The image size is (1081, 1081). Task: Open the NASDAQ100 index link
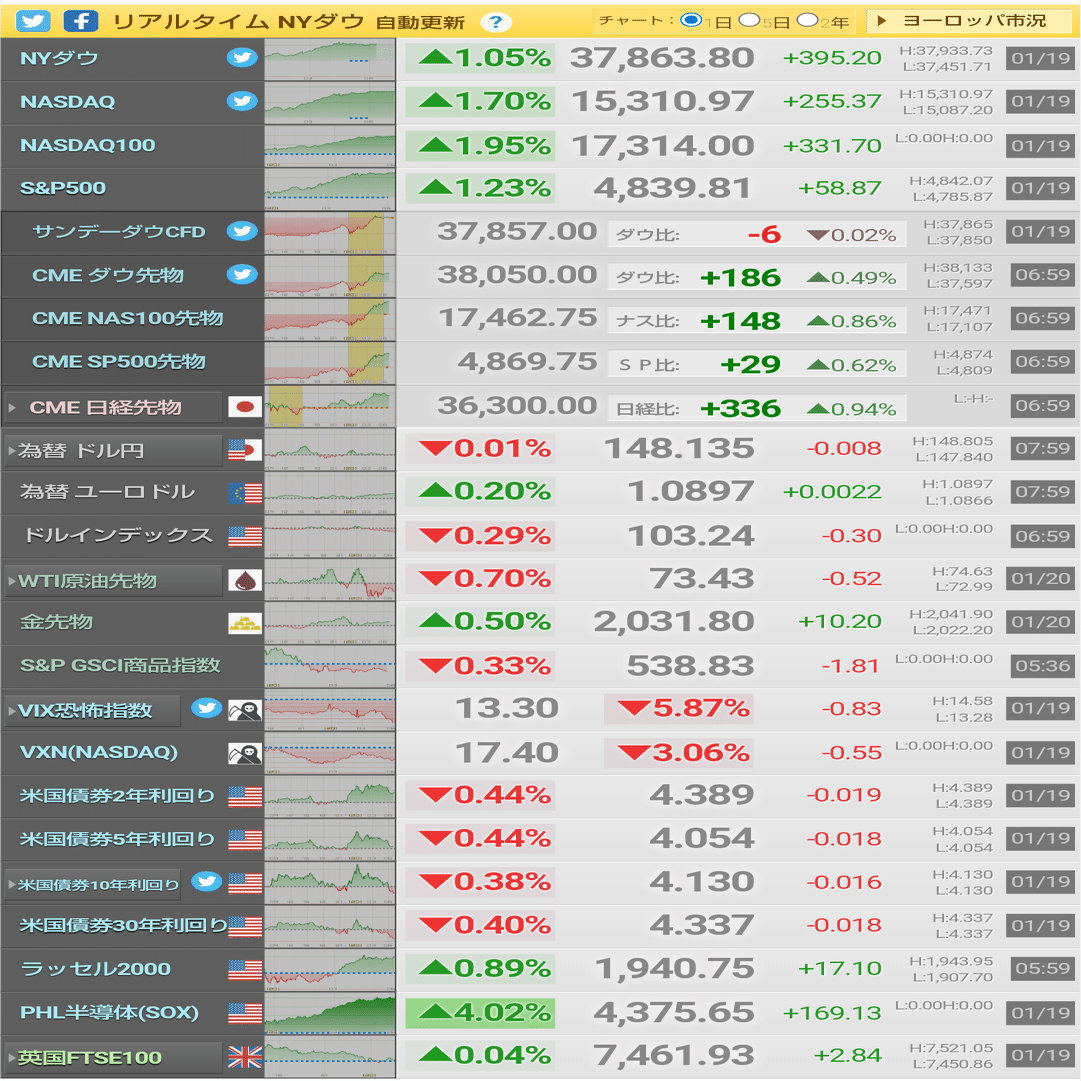coord(88,145)
